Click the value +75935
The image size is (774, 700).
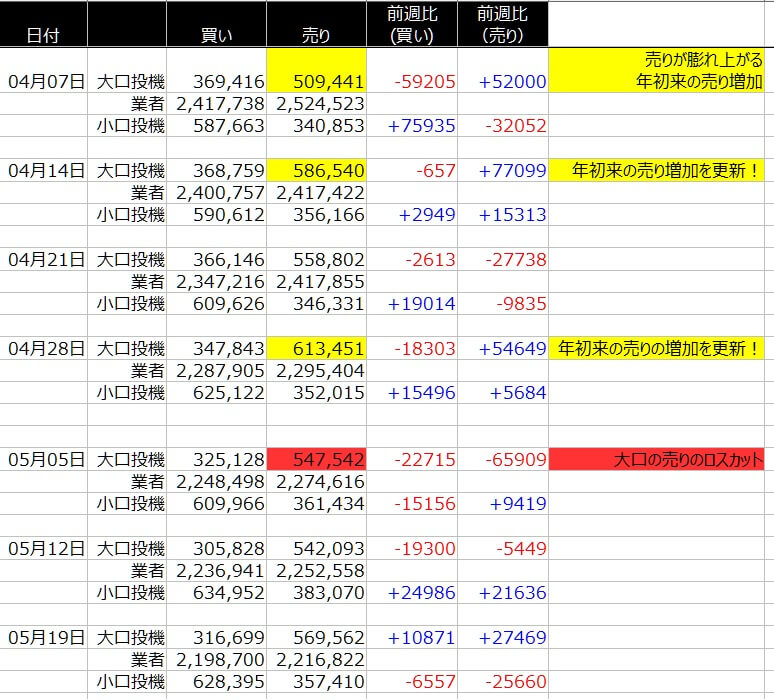(422, 126)
